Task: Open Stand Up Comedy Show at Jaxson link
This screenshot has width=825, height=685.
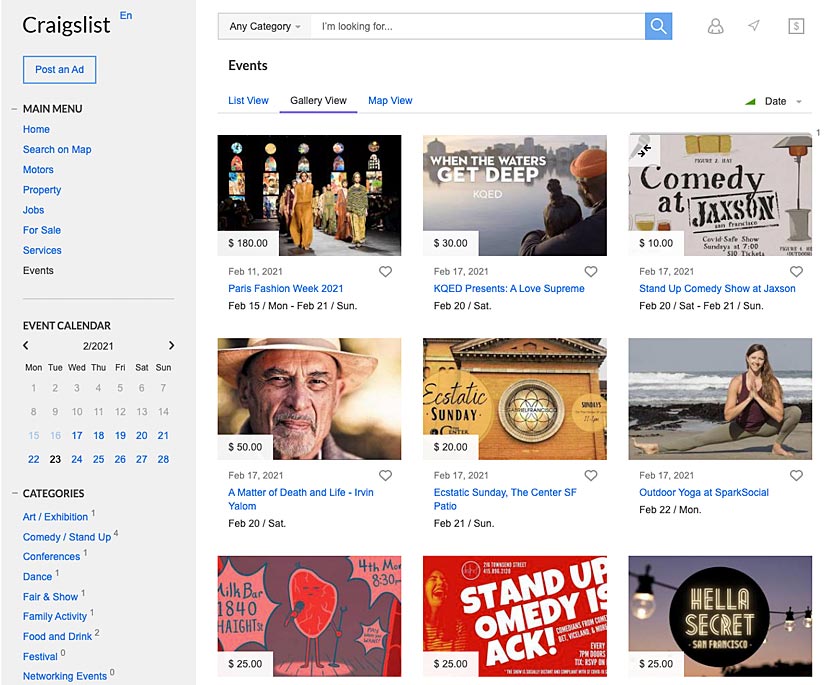Action: (x=717, y=288)
